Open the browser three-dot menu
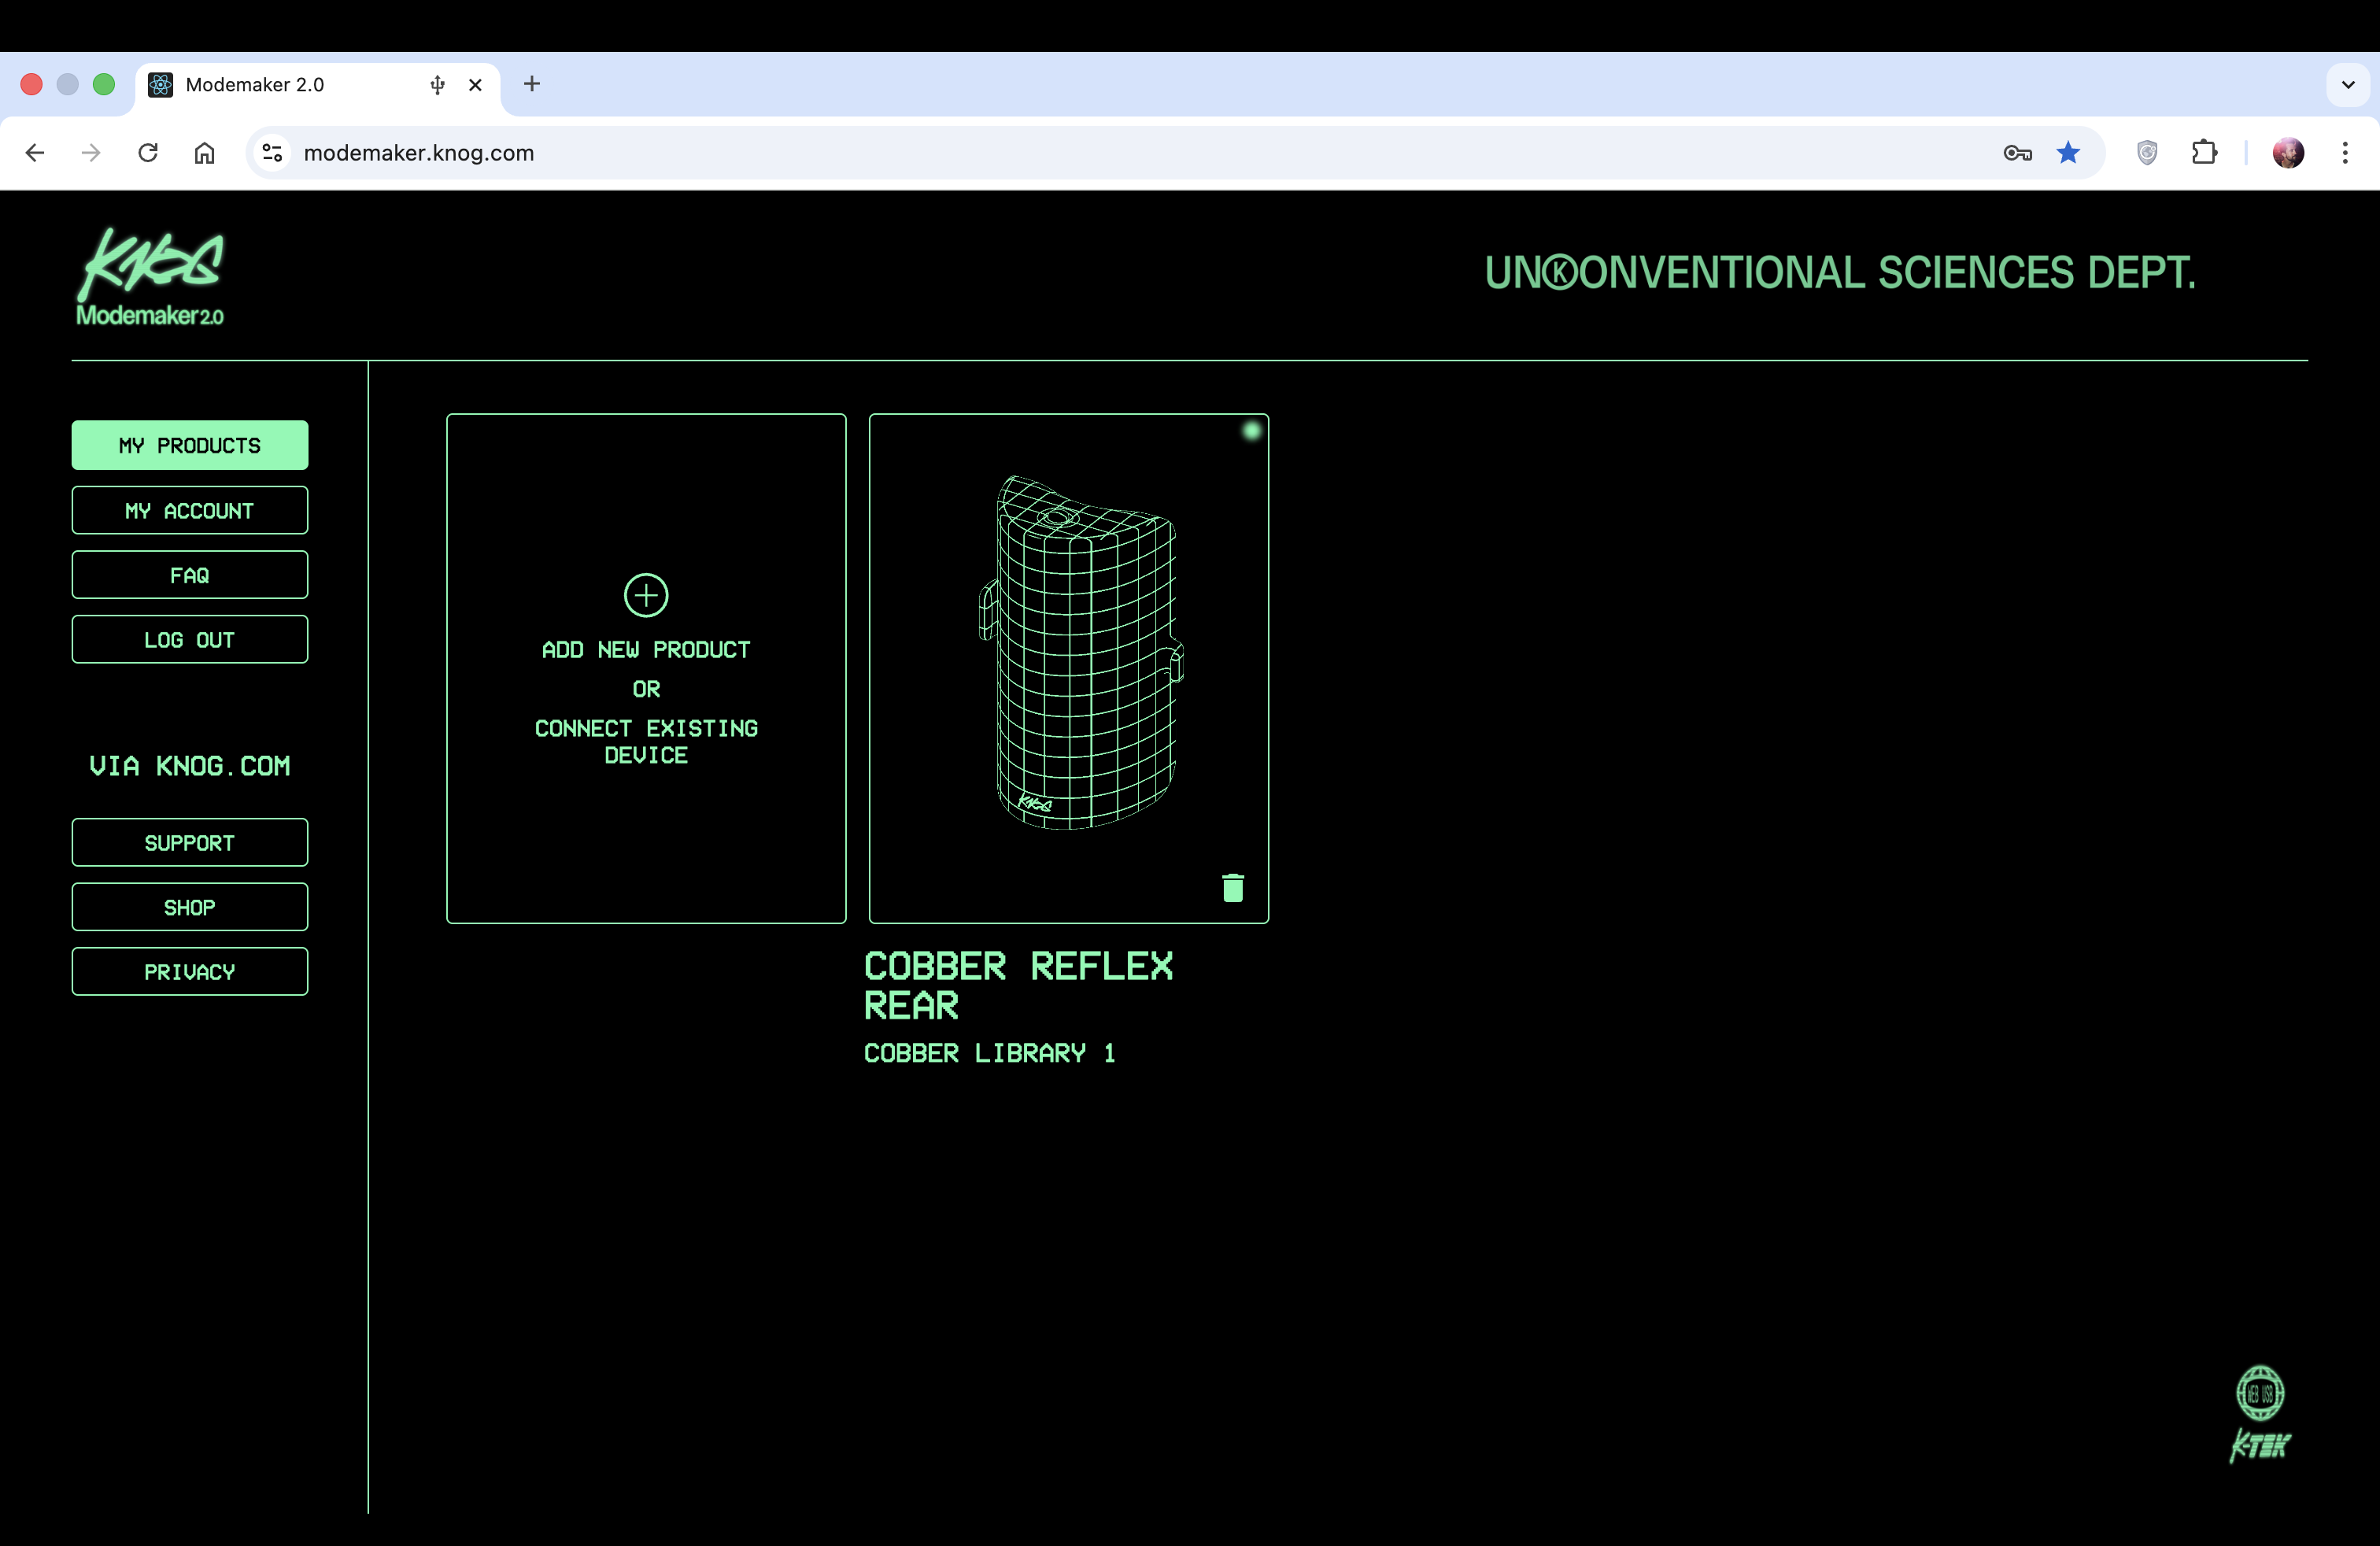Viewport: 2380px width, 1546px height. point(2346,152)
